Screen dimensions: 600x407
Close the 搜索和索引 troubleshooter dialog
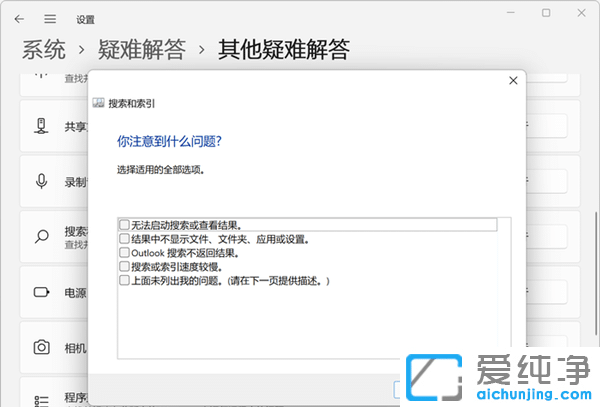(513, 80)
